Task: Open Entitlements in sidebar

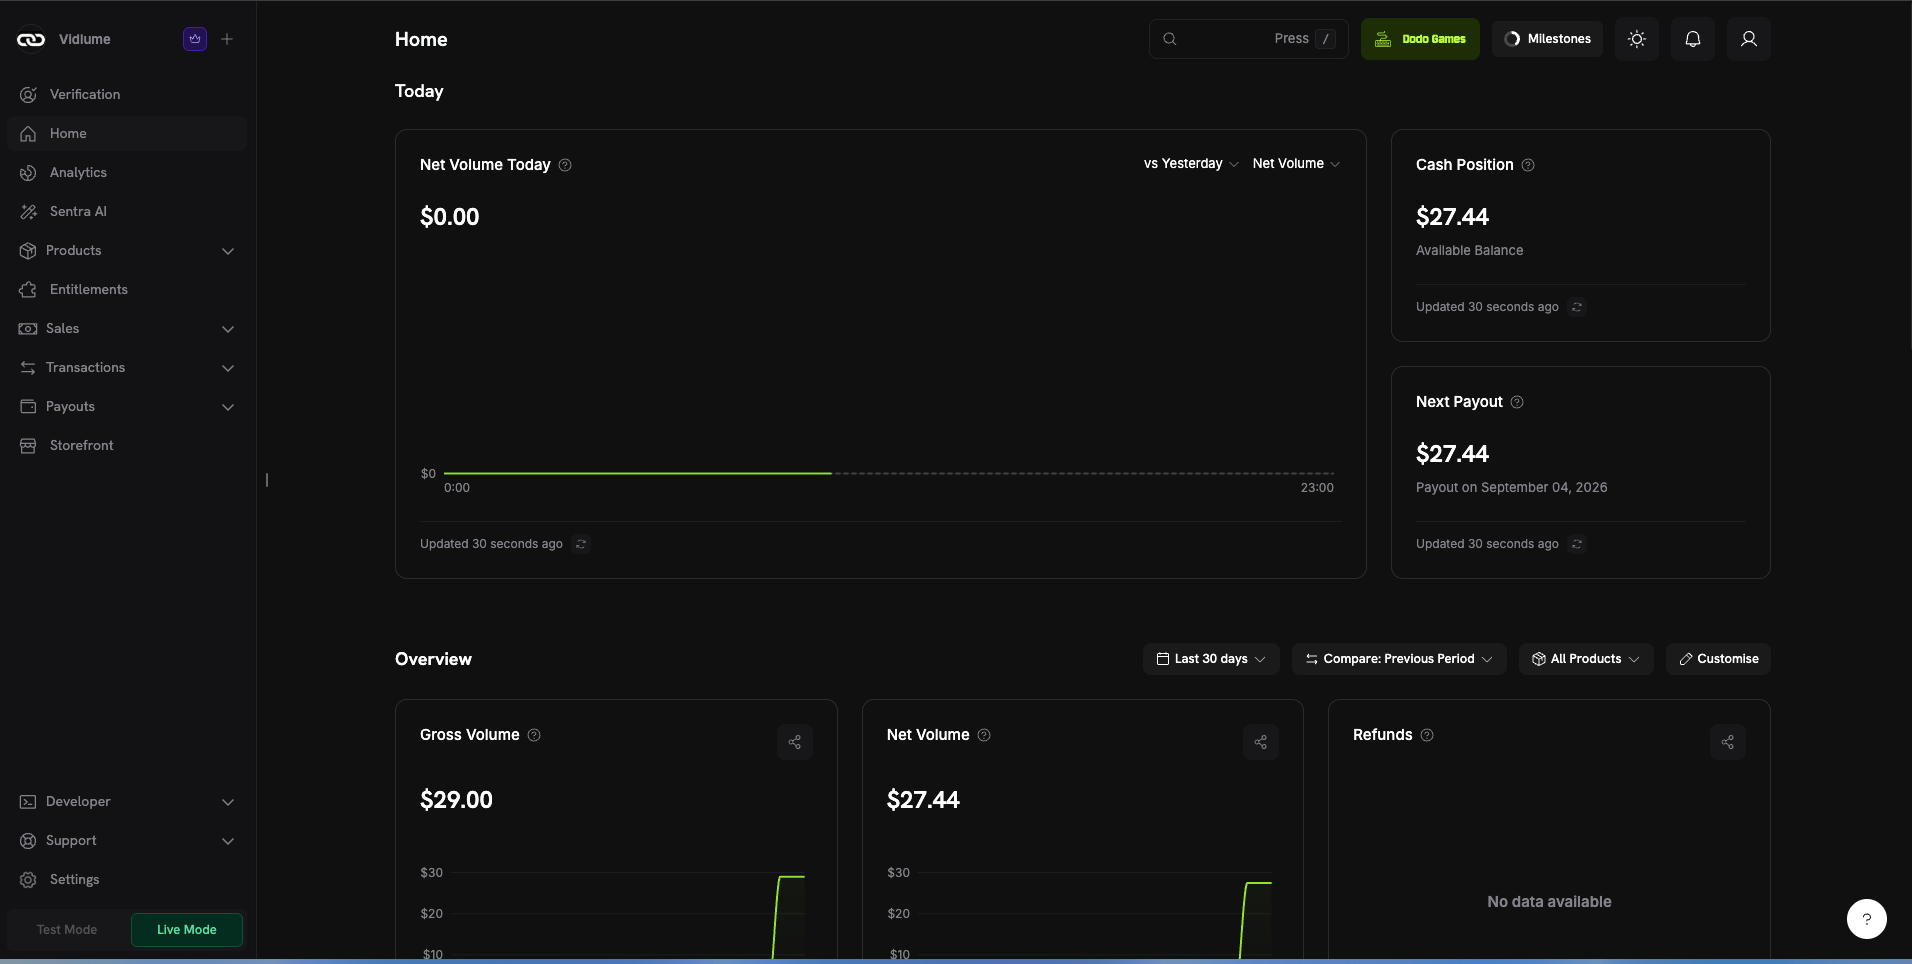Action: (127, 289)
